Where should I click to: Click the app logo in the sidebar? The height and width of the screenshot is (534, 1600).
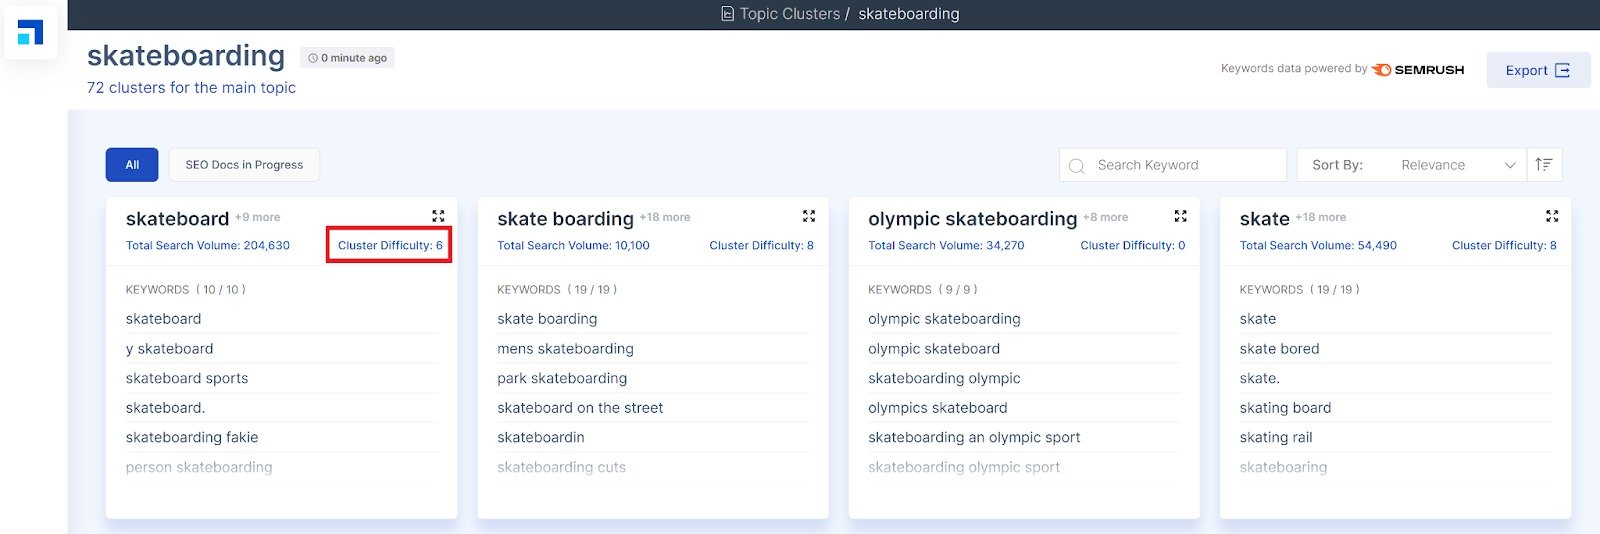[x=31, y=32]
